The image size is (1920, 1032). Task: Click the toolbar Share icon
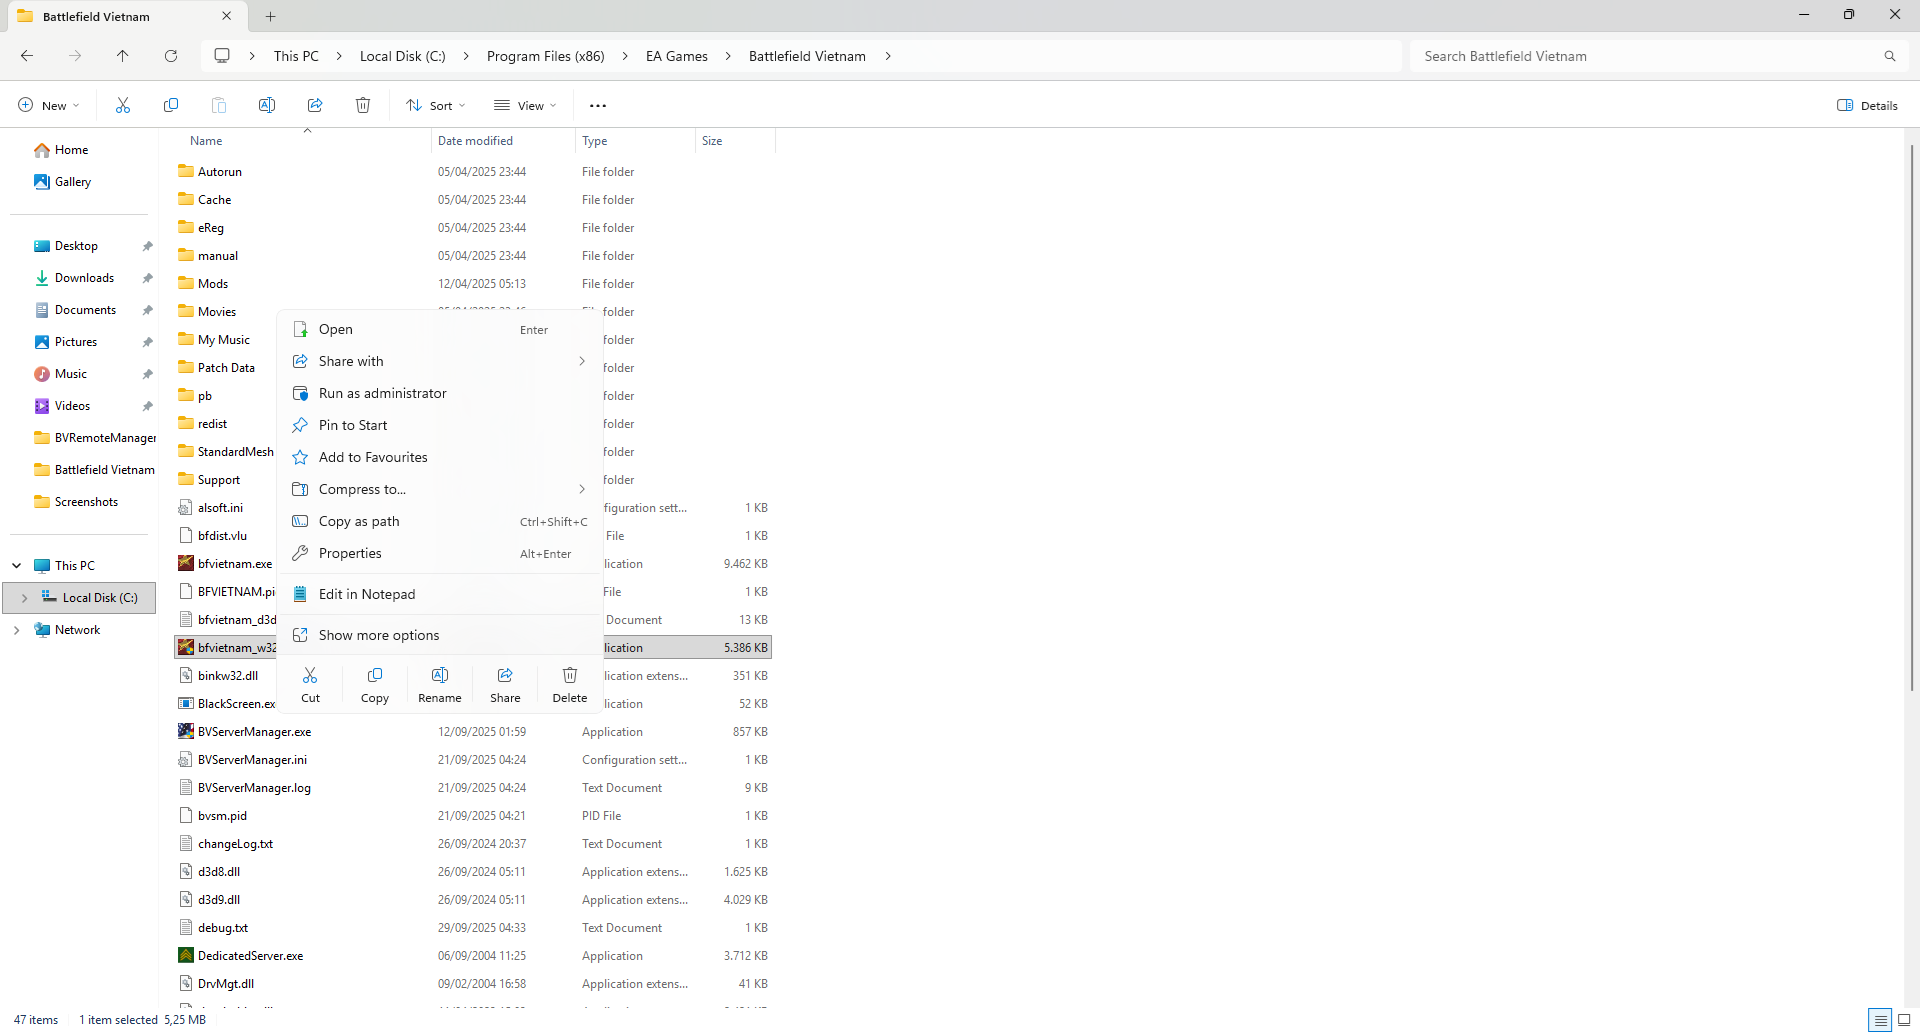click(x=315, y=105)
